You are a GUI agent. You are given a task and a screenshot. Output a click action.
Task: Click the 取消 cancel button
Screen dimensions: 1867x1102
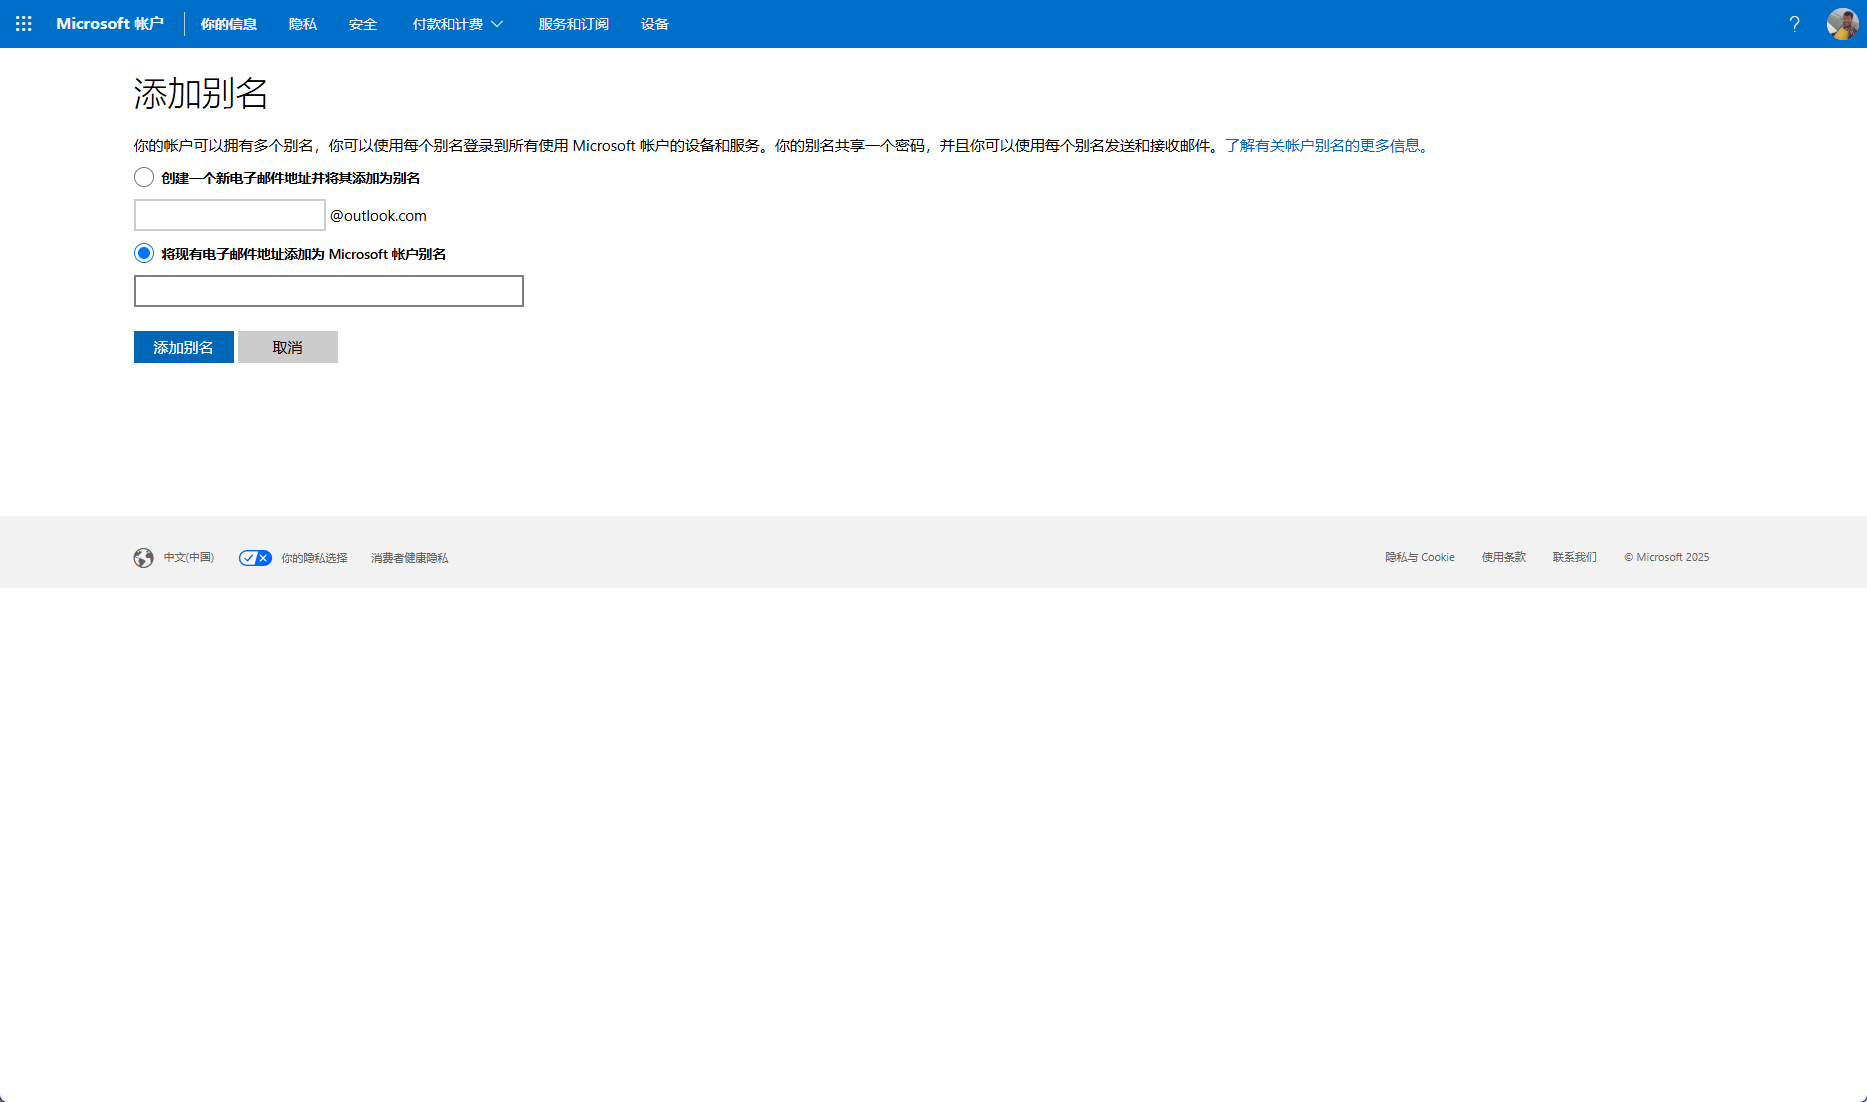click(288, 346)
